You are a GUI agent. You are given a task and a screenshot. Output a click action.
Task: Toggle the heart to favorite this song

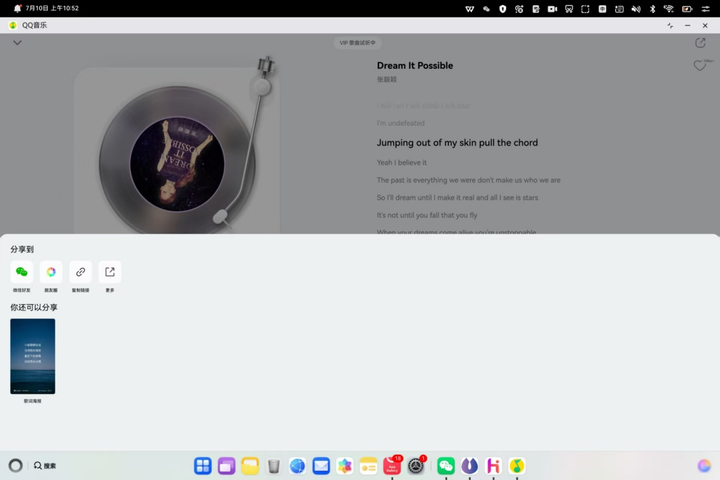pos(699,66)
